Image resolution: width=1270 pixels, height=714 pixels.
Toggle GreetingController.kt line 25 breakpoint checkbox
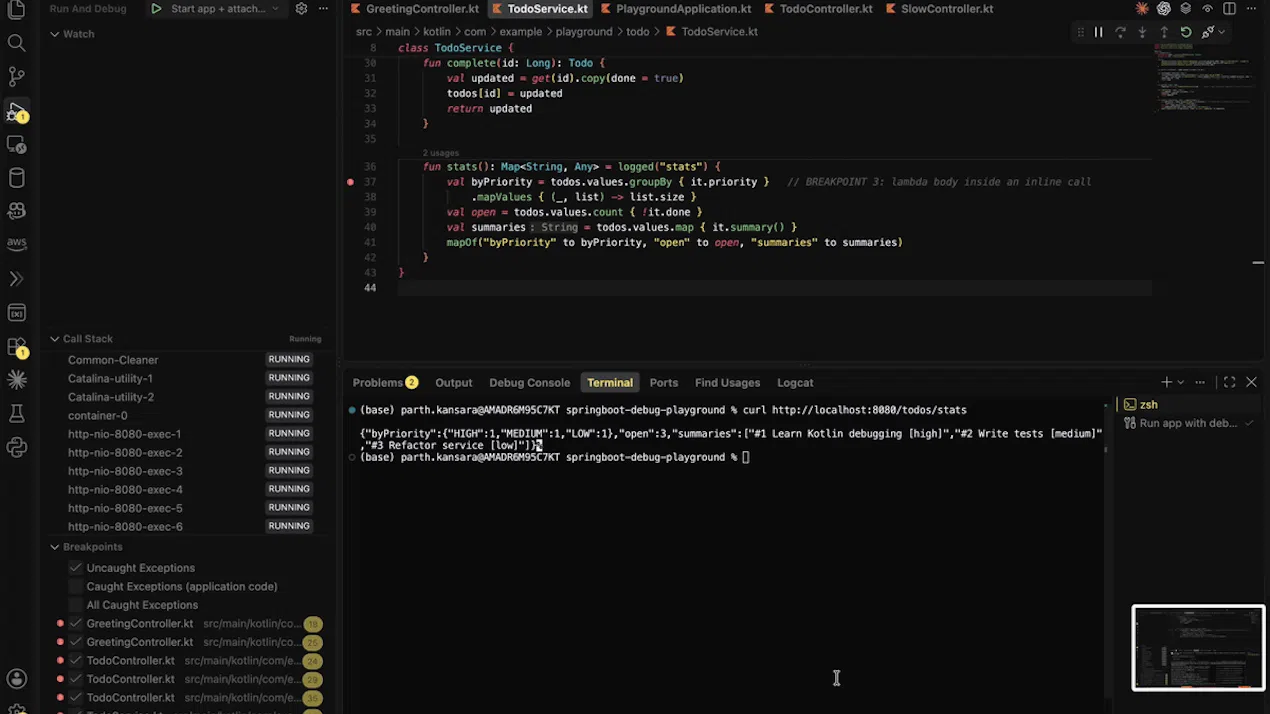point(76,642)
